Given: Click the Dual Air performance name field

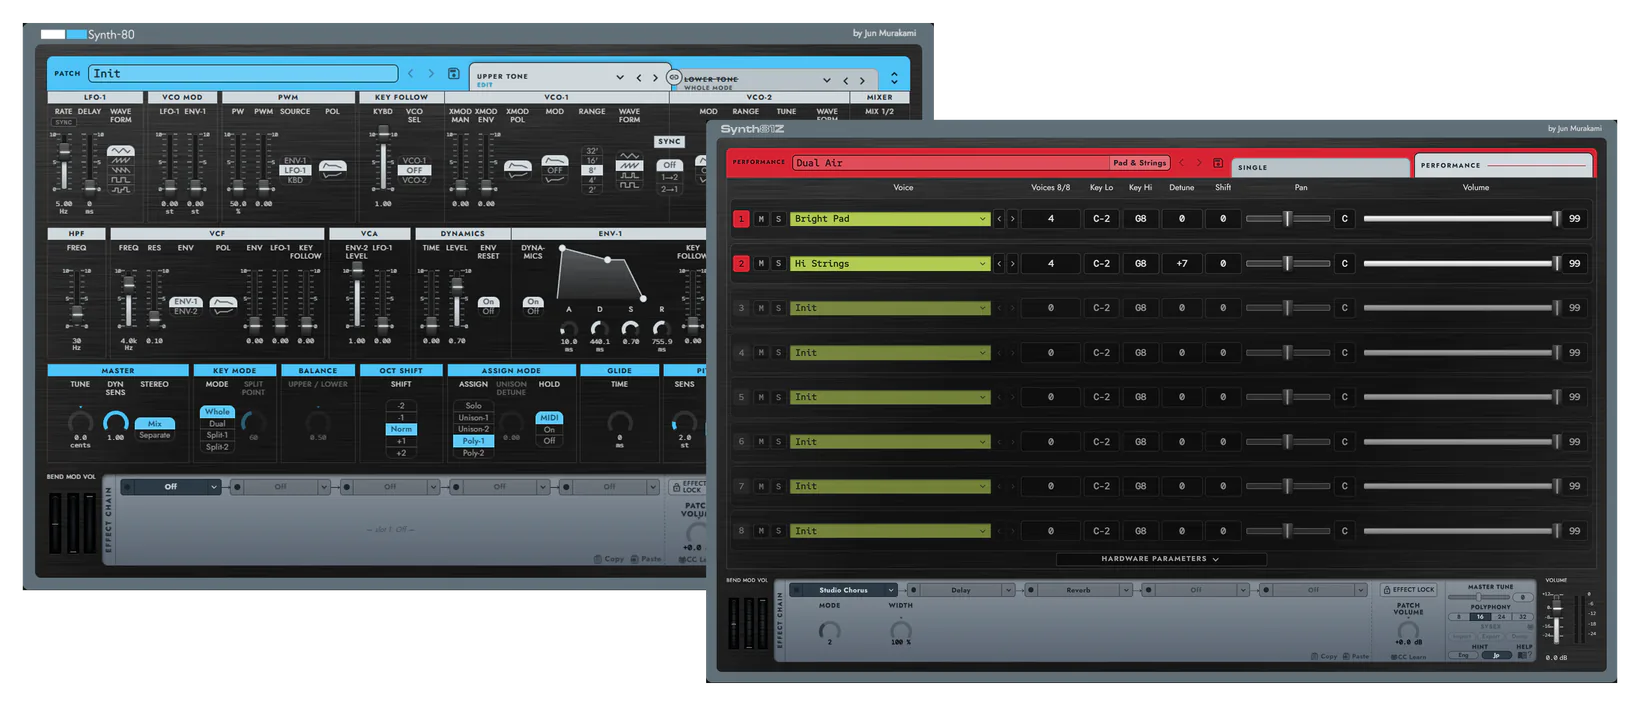Looking at the screenshot, I should coord(951,163).
